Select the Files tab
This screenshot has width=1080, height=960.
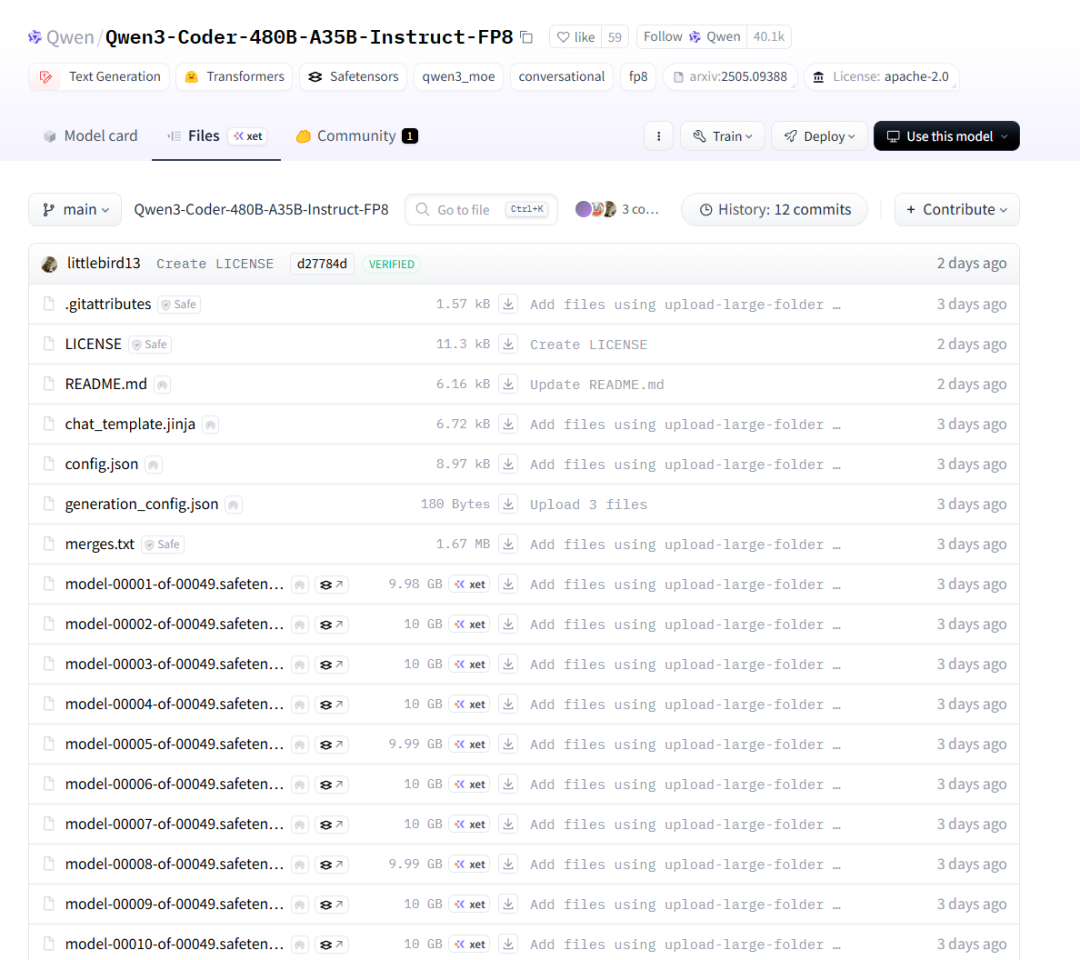click(x=216, y=136)
